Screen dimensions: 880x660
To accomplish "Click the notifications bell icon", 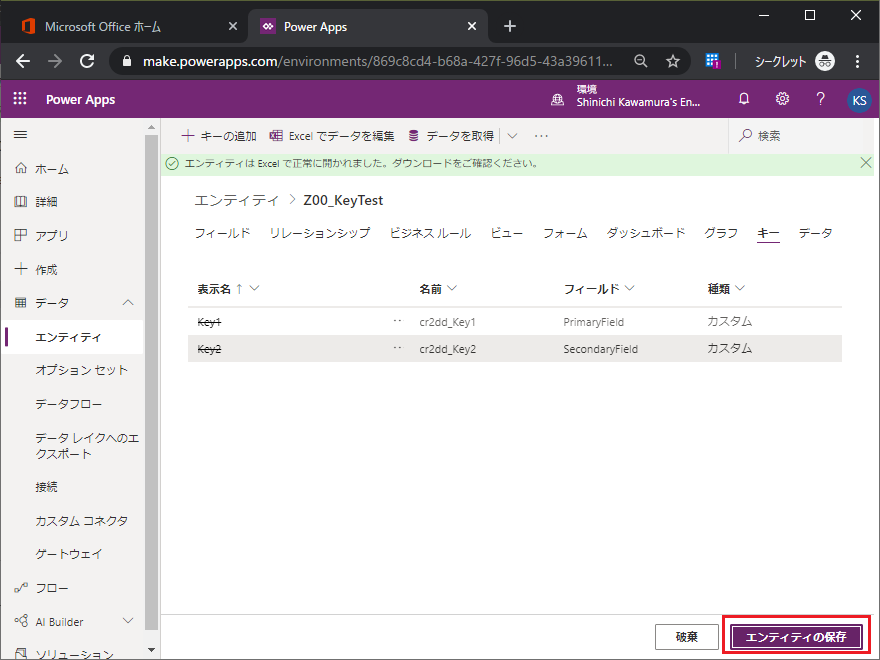I will click(x=744, y=99).
